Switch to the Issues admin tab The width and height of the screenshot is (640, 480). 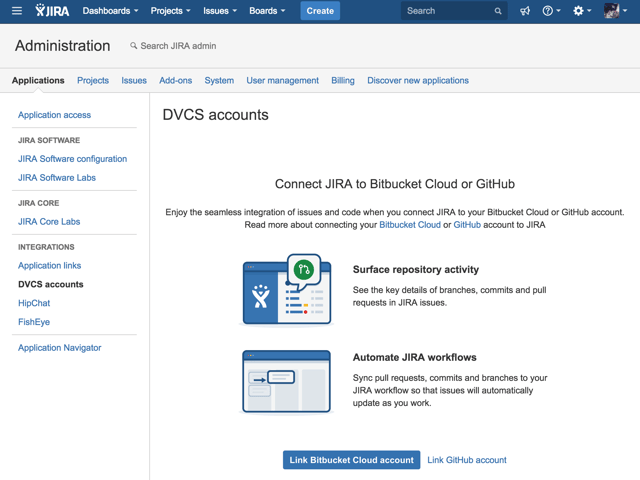[x=134, y=80]
